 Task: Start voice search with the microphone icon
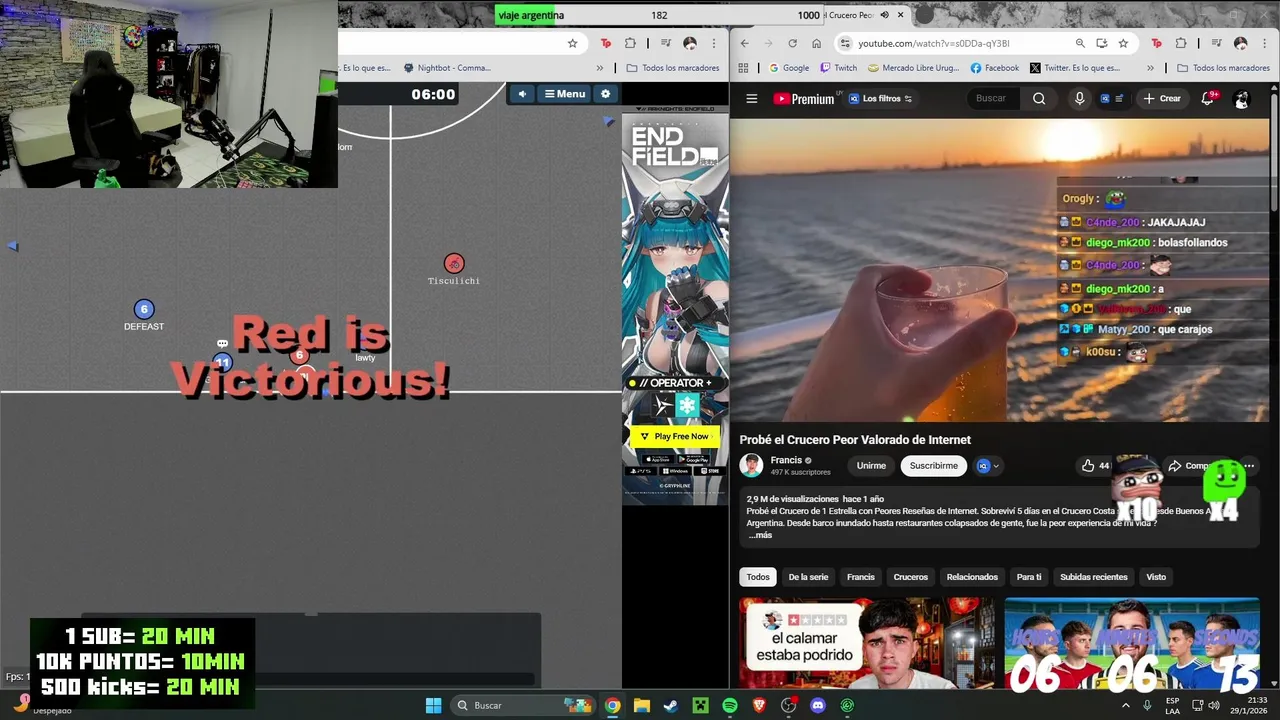[1079, 98]
